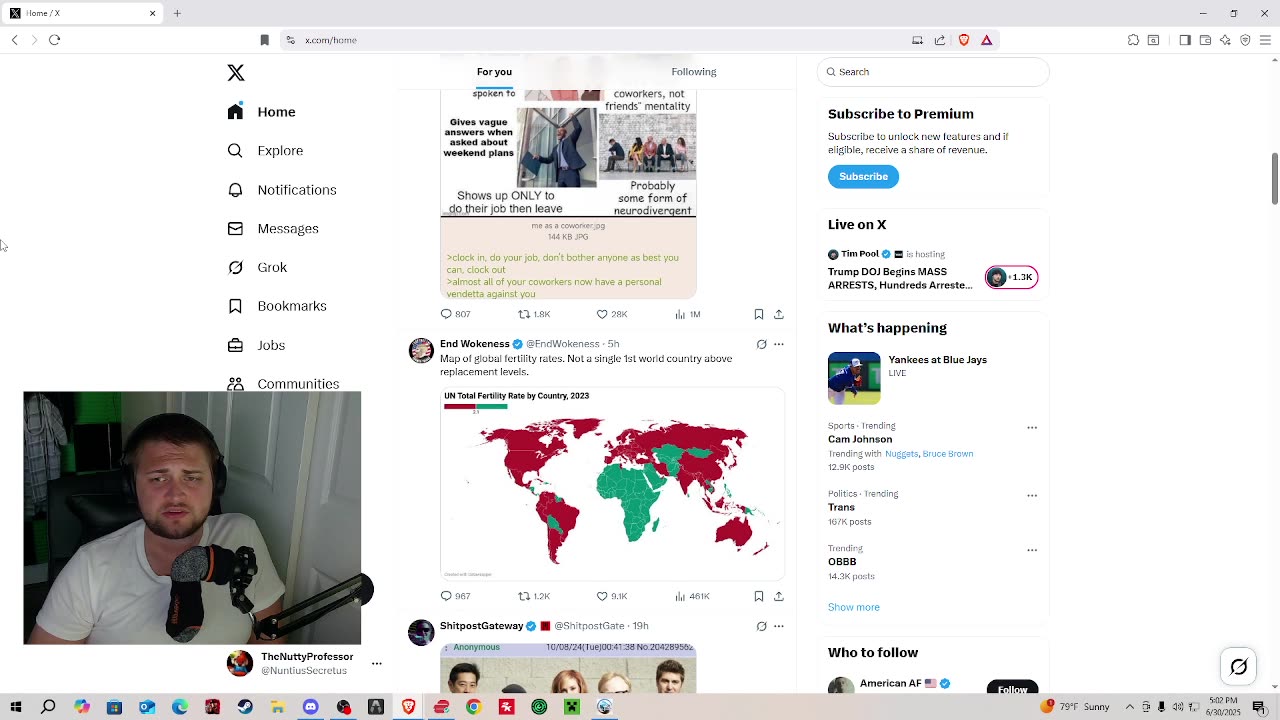1280x720 pixels.
Task: Toggle browser sidebar panel
Action: [x=1185, y=40]
